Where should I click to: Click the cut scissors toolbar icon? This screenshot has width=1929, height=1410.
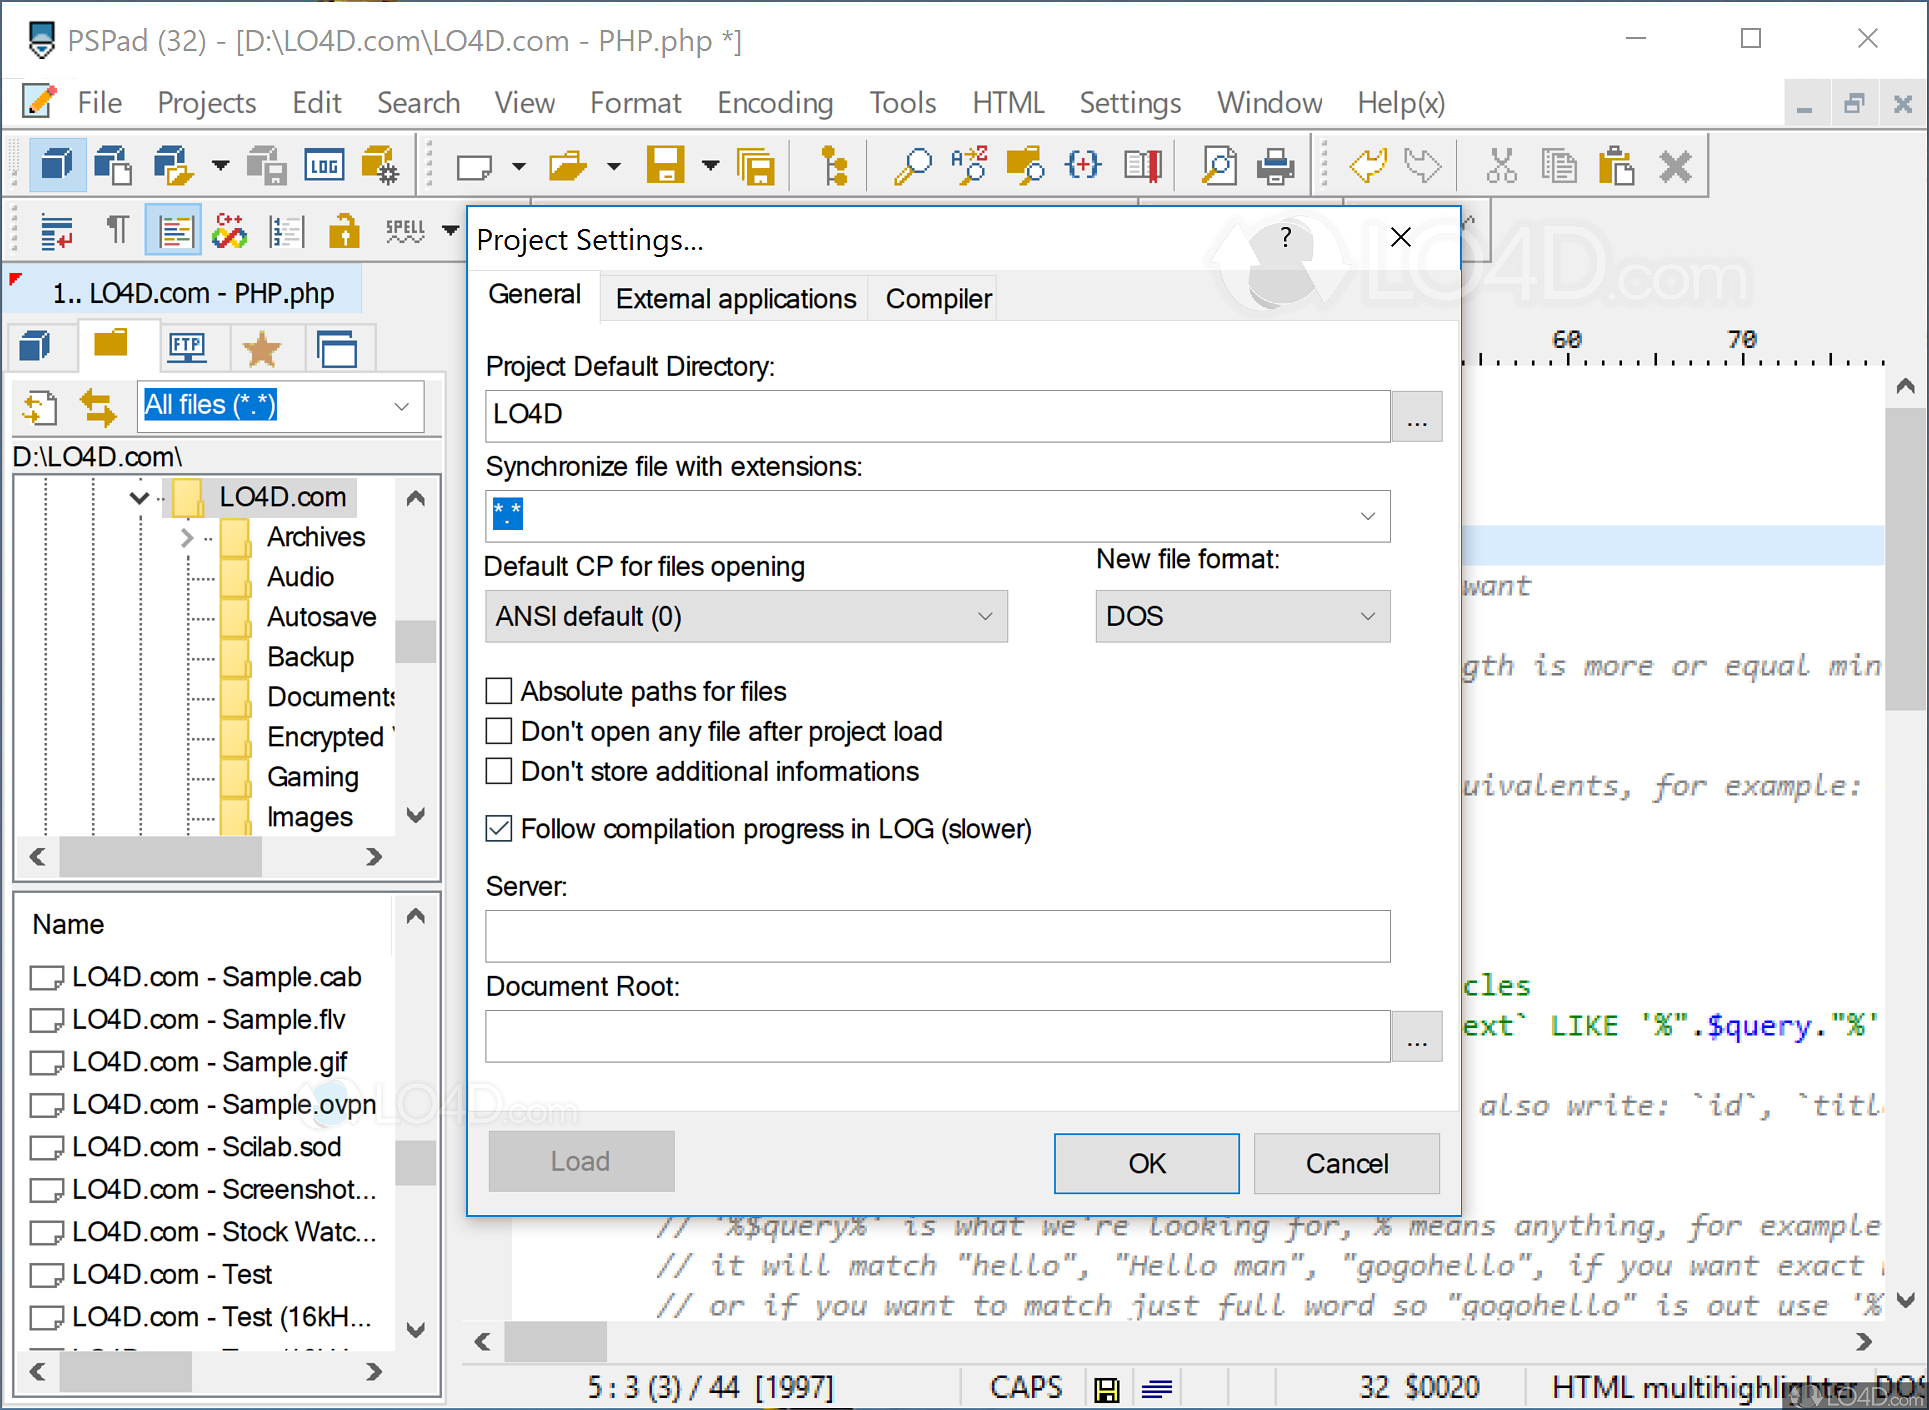point(1501,165)
